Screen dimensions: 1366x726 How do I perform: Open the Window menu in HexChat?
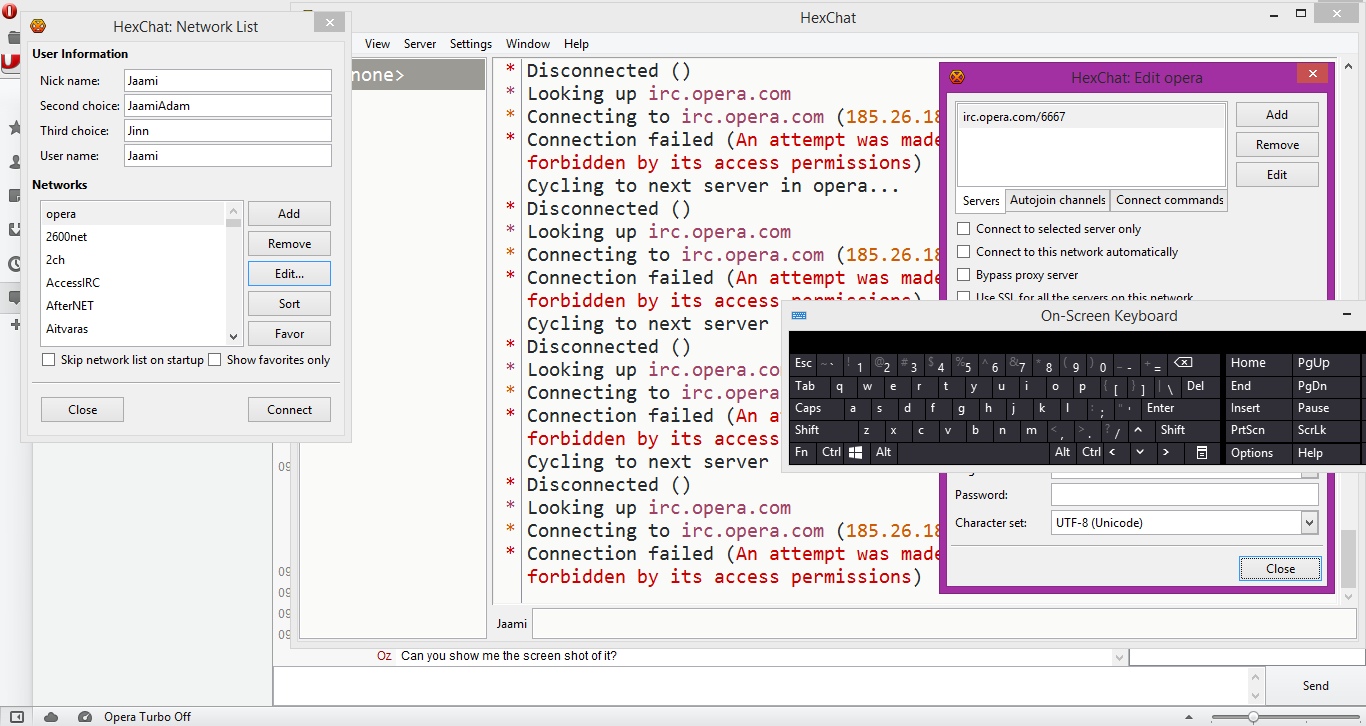click(x=528, y=44)
